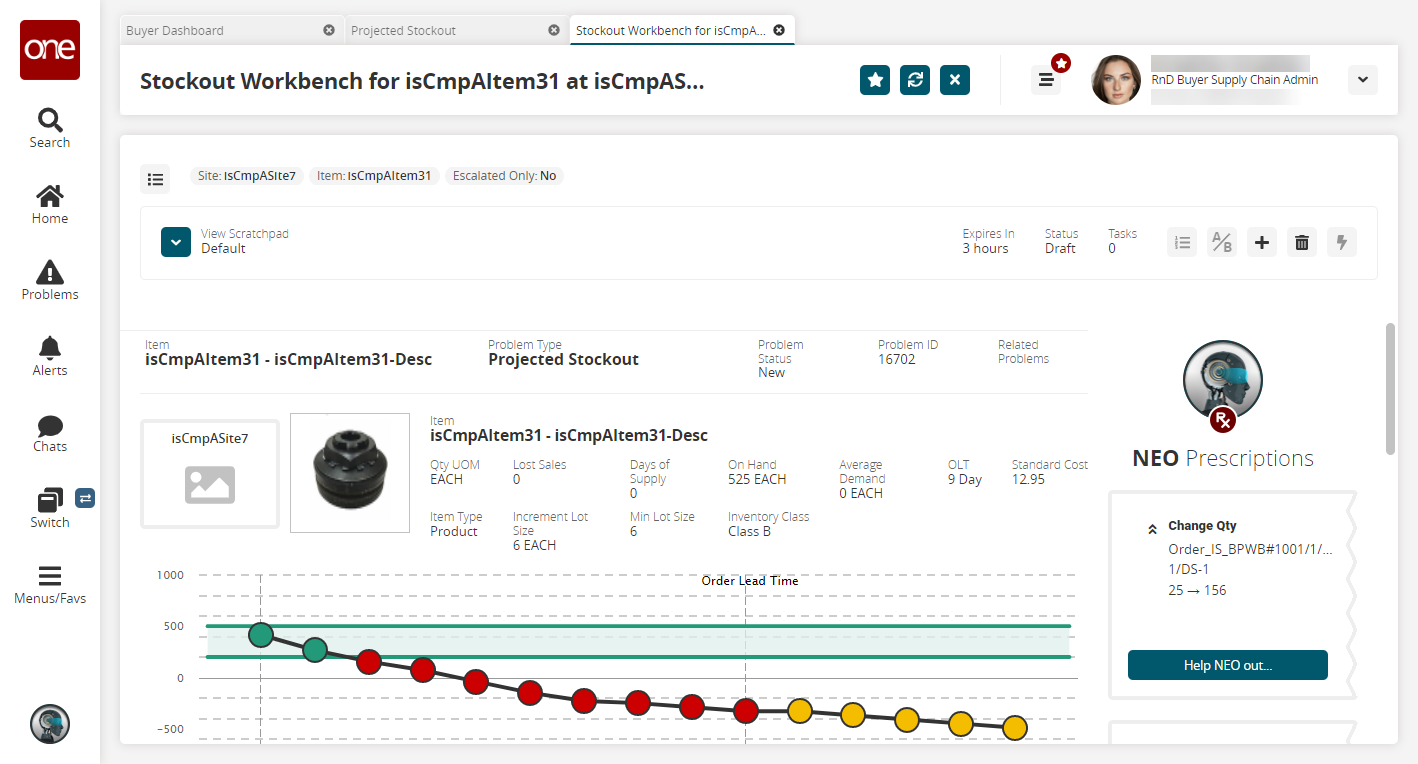Click the scratchpad A/B compare icon
Image resolution: width=1418 pixels, height=764 pixels.
pyautogui.click(x=1222, y=242)
